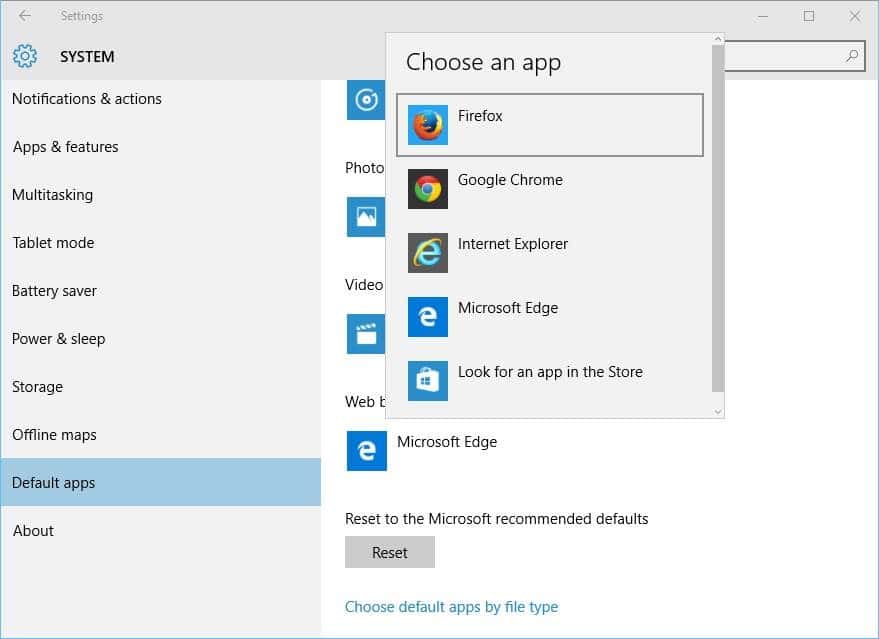Click the music player default app icon
Viewport: 879px width, 639px height.
366,100
